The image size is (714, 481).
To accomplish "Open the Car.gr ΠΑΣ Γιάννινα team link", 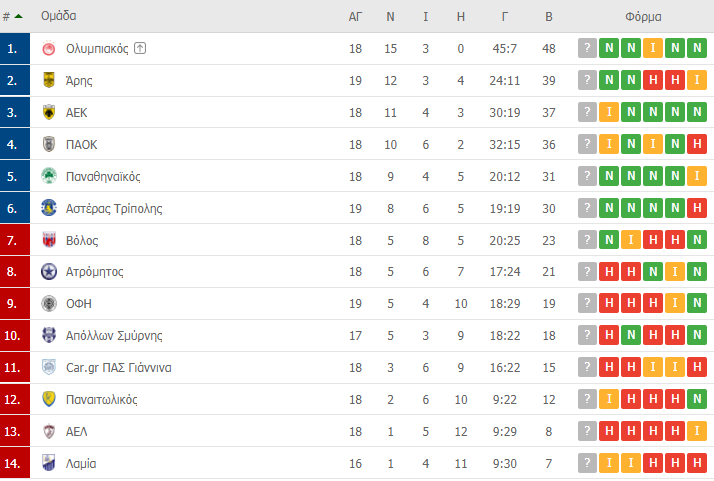I will [118, 368].
